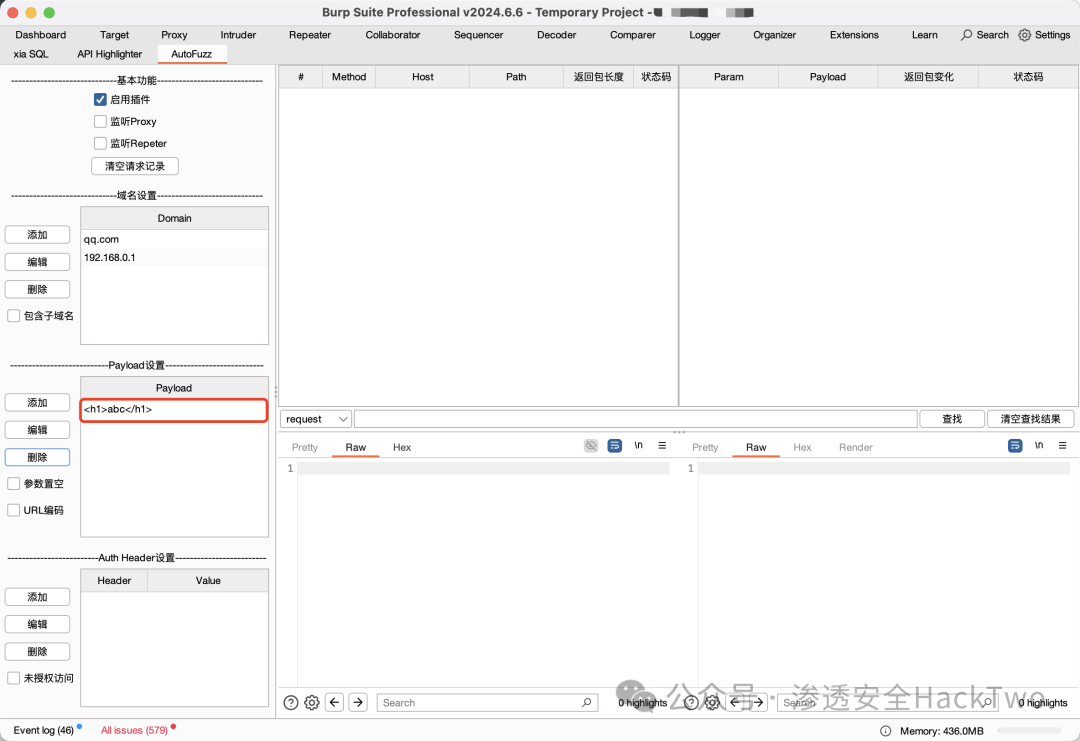Sort by Method column header
This screenshot has height=741, width=1080.
(x=349, y=77)
